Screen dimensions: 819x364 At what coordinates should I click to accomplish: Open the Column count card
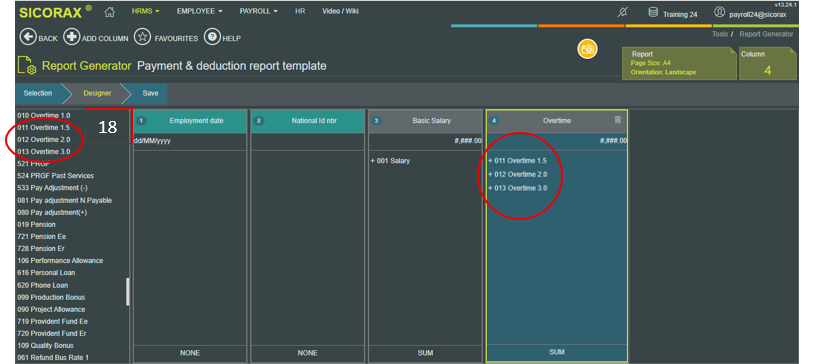pos(768,63)
